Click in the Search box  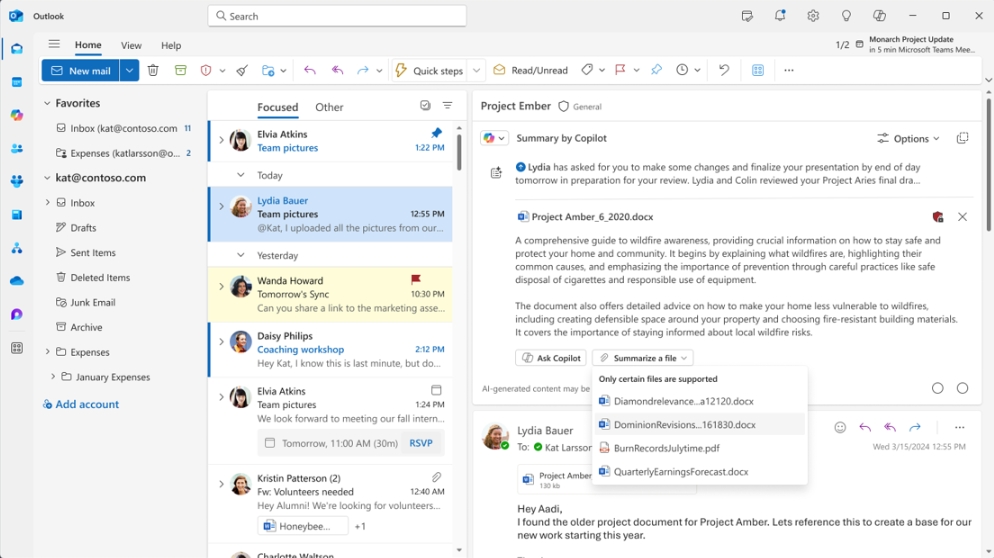337,16
